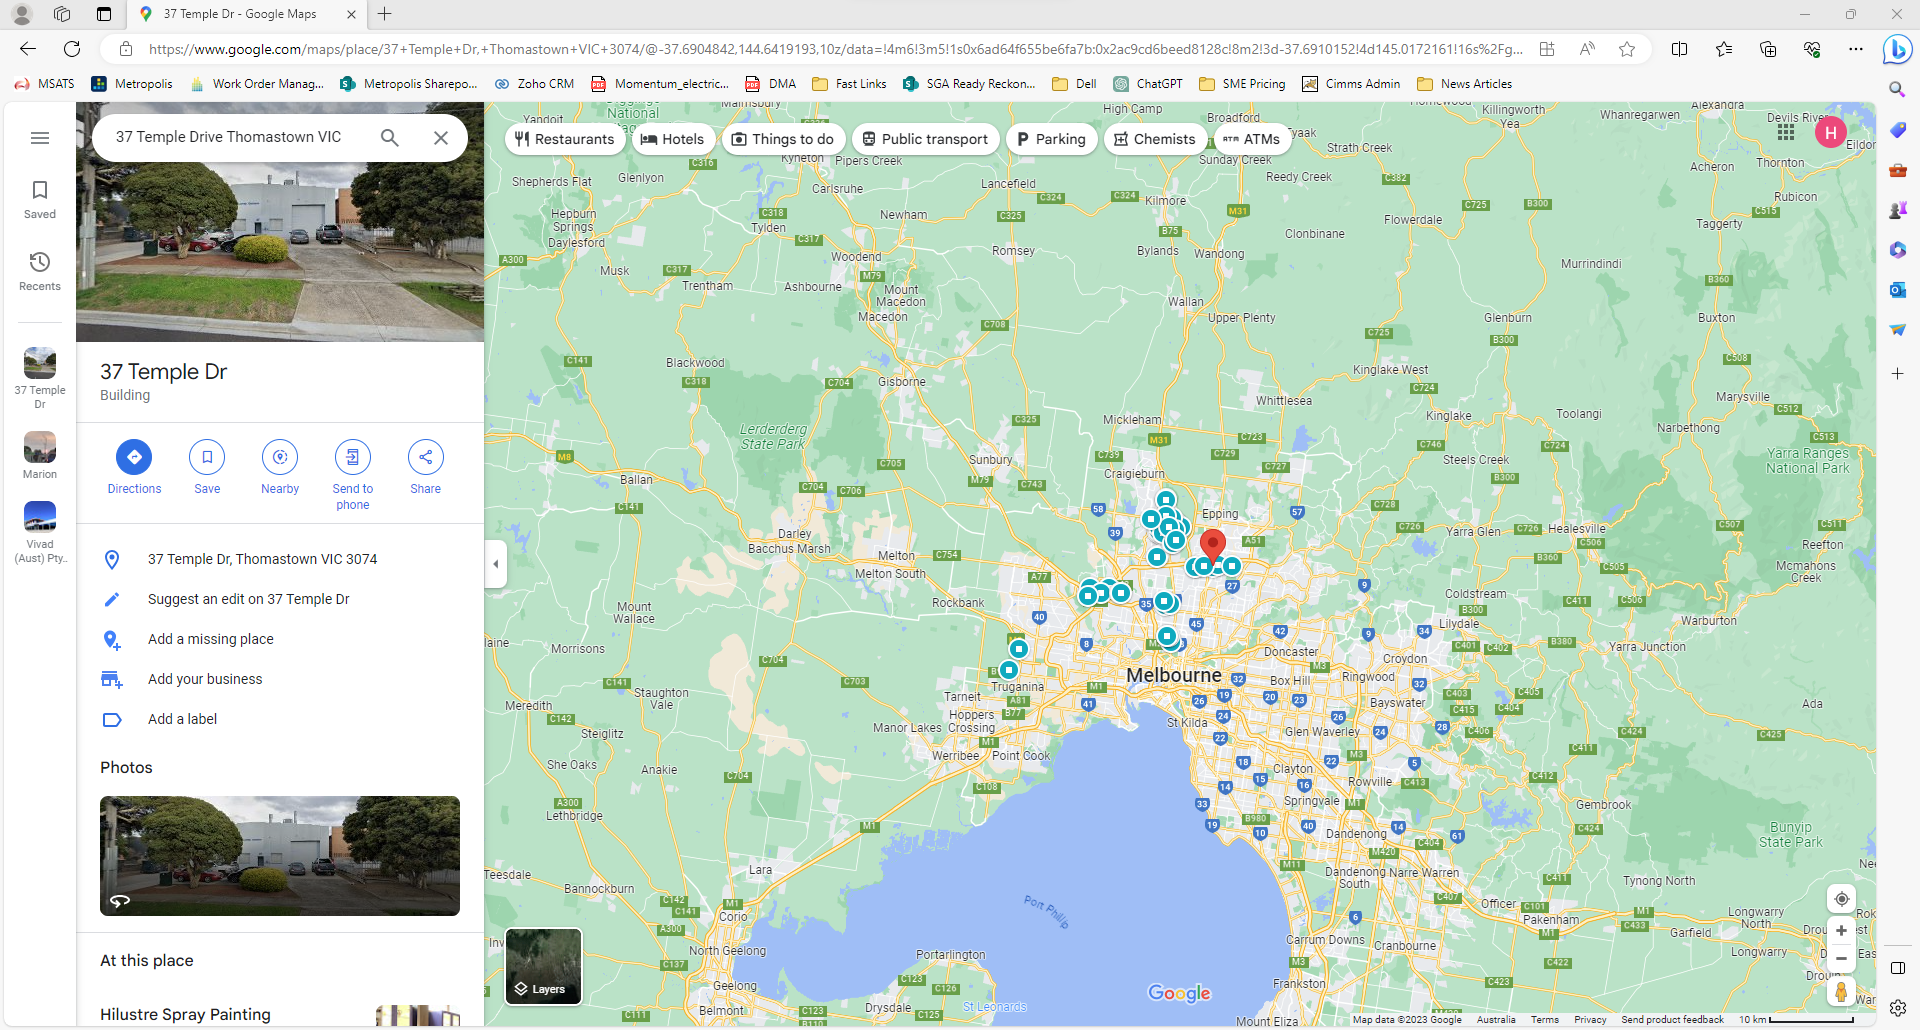Viewport: 1920px width, 1030px height.
Task: Click the search magnifier icon in Maps
Action: pos(390,138)
